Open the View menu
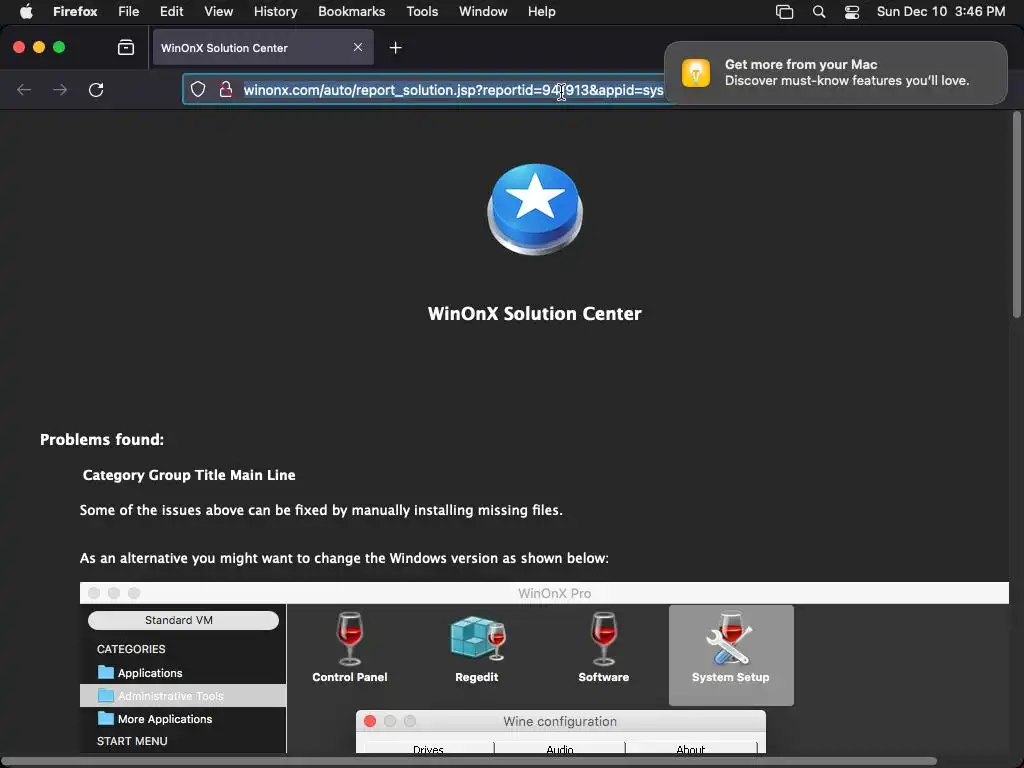1024x768 pixels. pos(218,11)
